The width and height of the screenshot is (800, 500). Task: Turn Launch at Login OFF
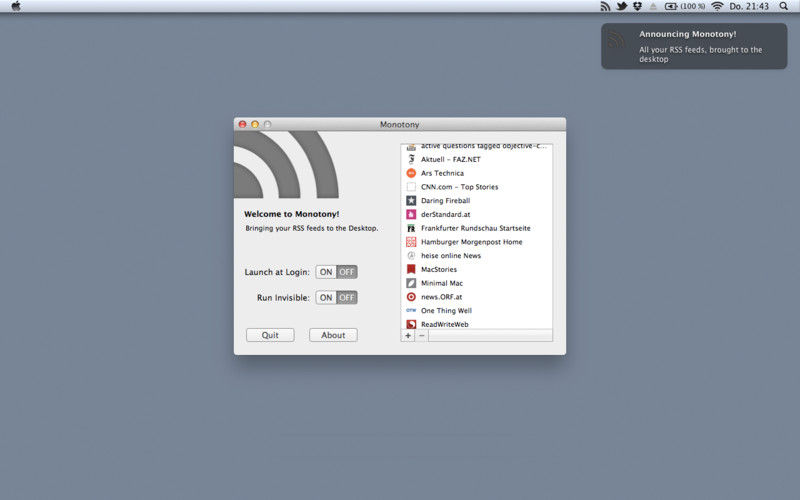click(x=347, y=272)
